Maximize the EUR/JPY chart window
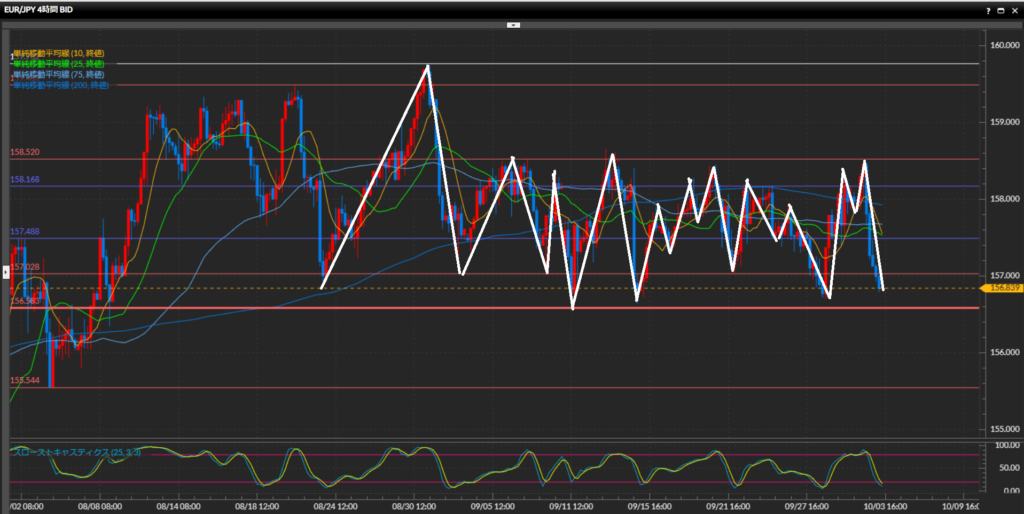 tap(999, 9)
